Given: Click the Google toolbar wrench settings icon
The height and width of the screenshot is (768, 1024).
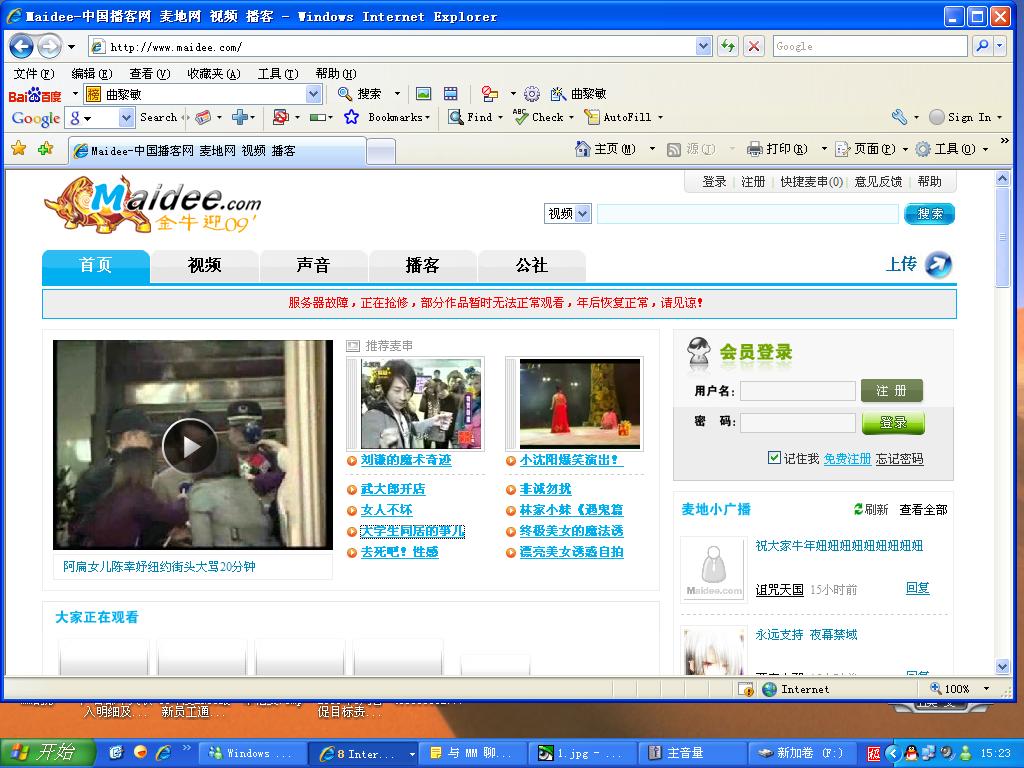Looking at the screenshot, I should point(899,117).
